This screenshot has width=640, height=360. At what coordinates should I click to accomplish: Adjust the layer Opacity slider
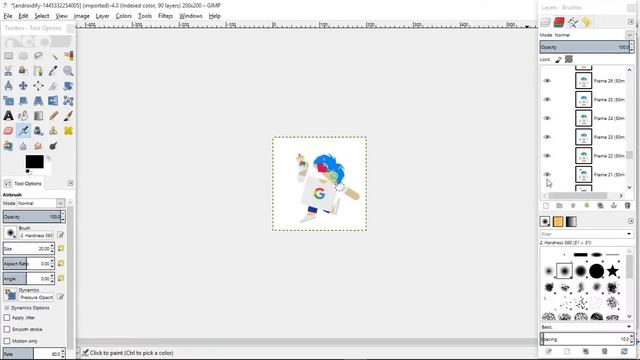(x=587, y=47)
